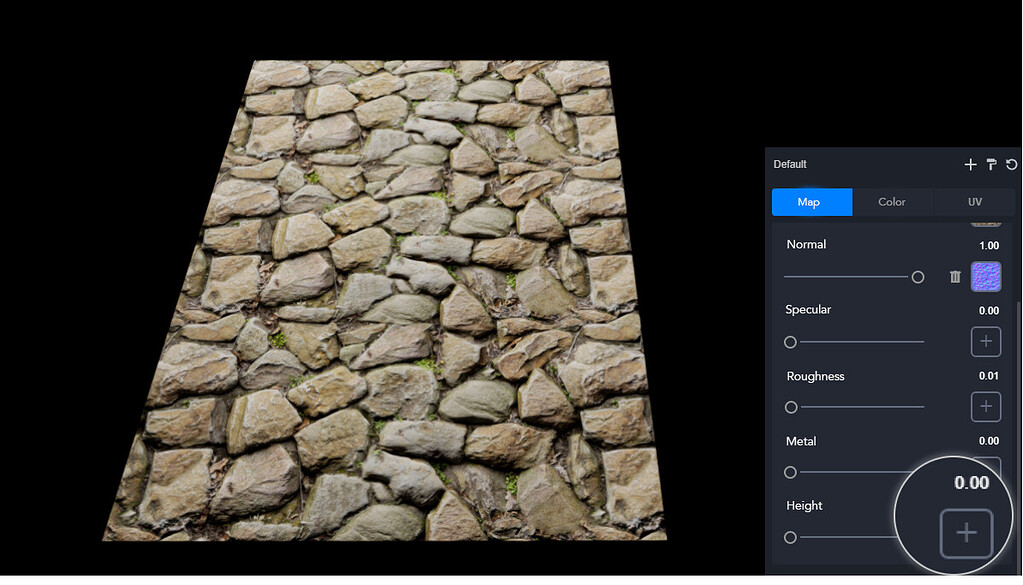Add a Height texture map
The height and width of the screenshot is (585, 1023).
coord(965,533)
